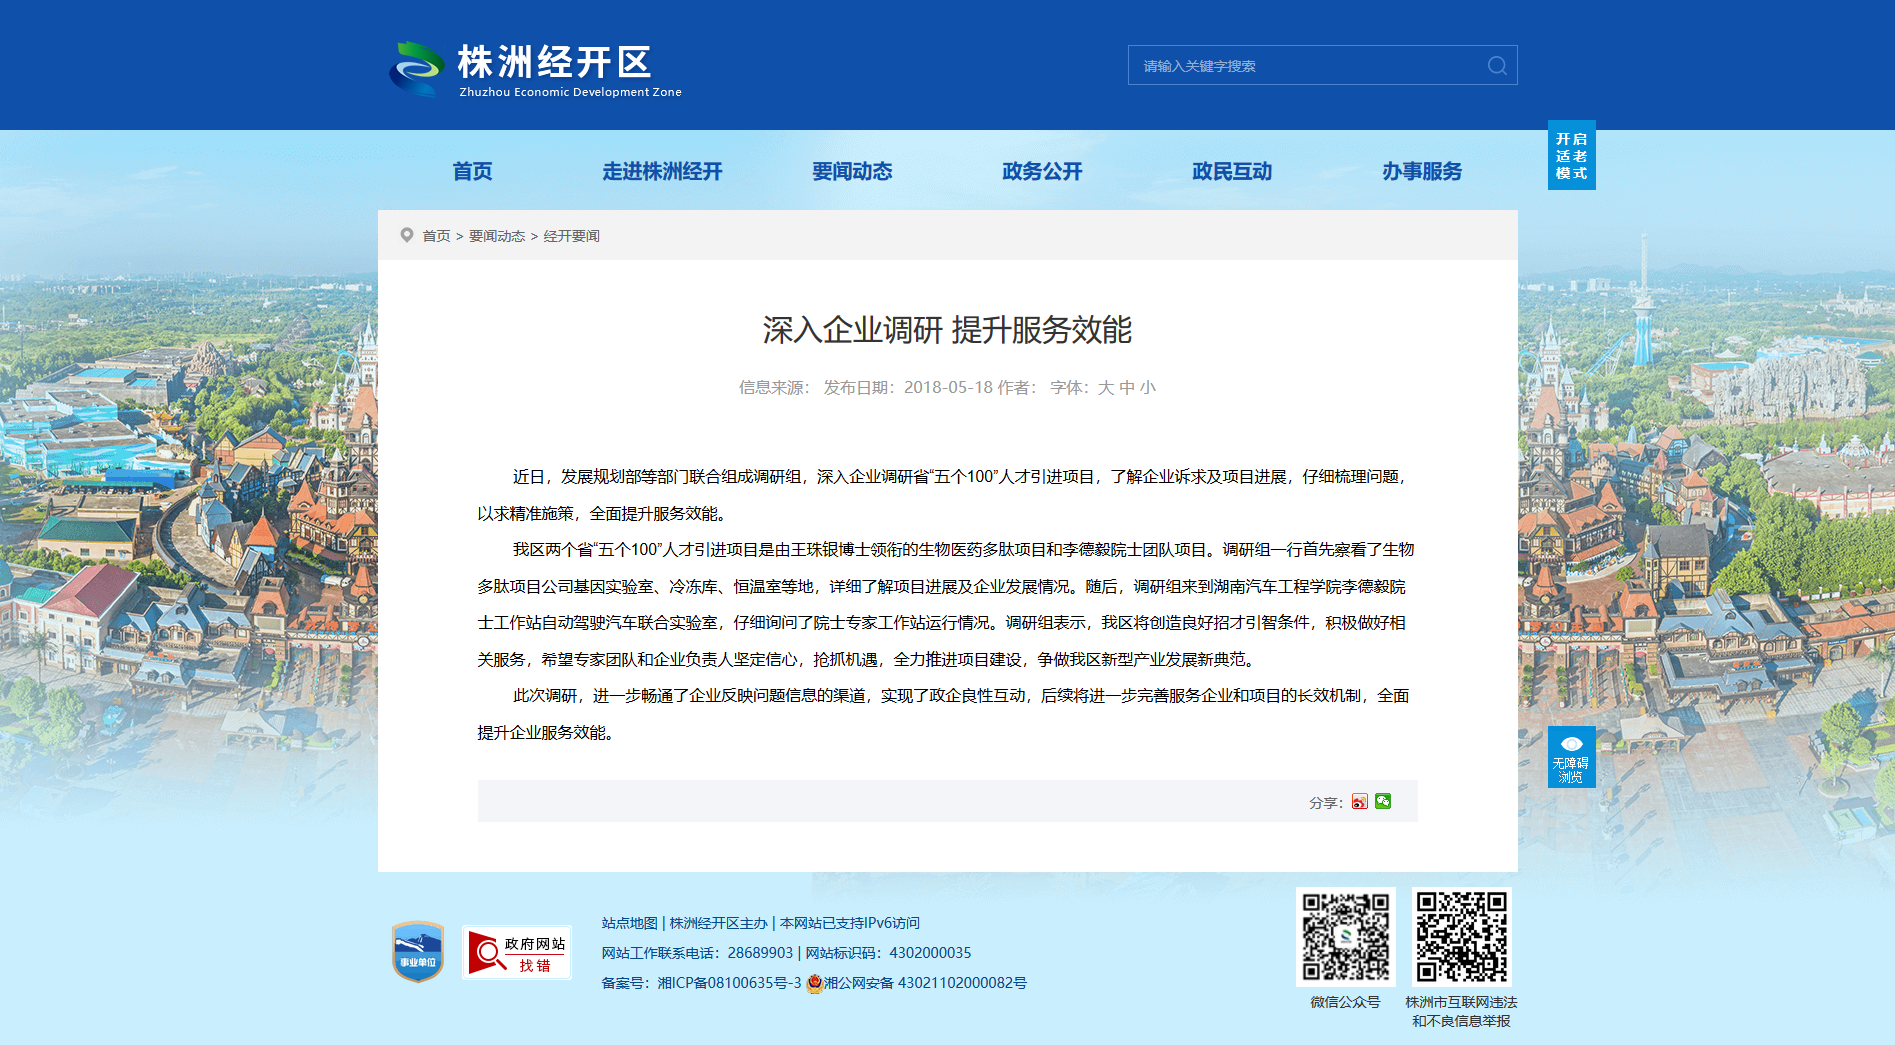Click the 互联网违法和不良信息举报 QR code
Screen dimensions: 1895x1045
pos(1461,937)
